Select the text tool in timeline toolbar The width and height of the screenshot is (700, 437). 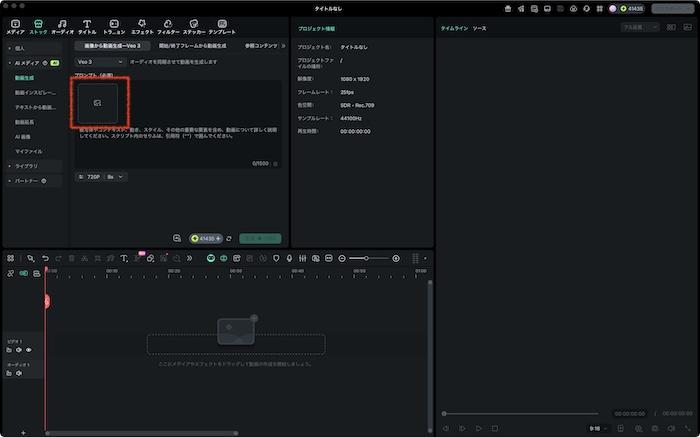point(124,258)
